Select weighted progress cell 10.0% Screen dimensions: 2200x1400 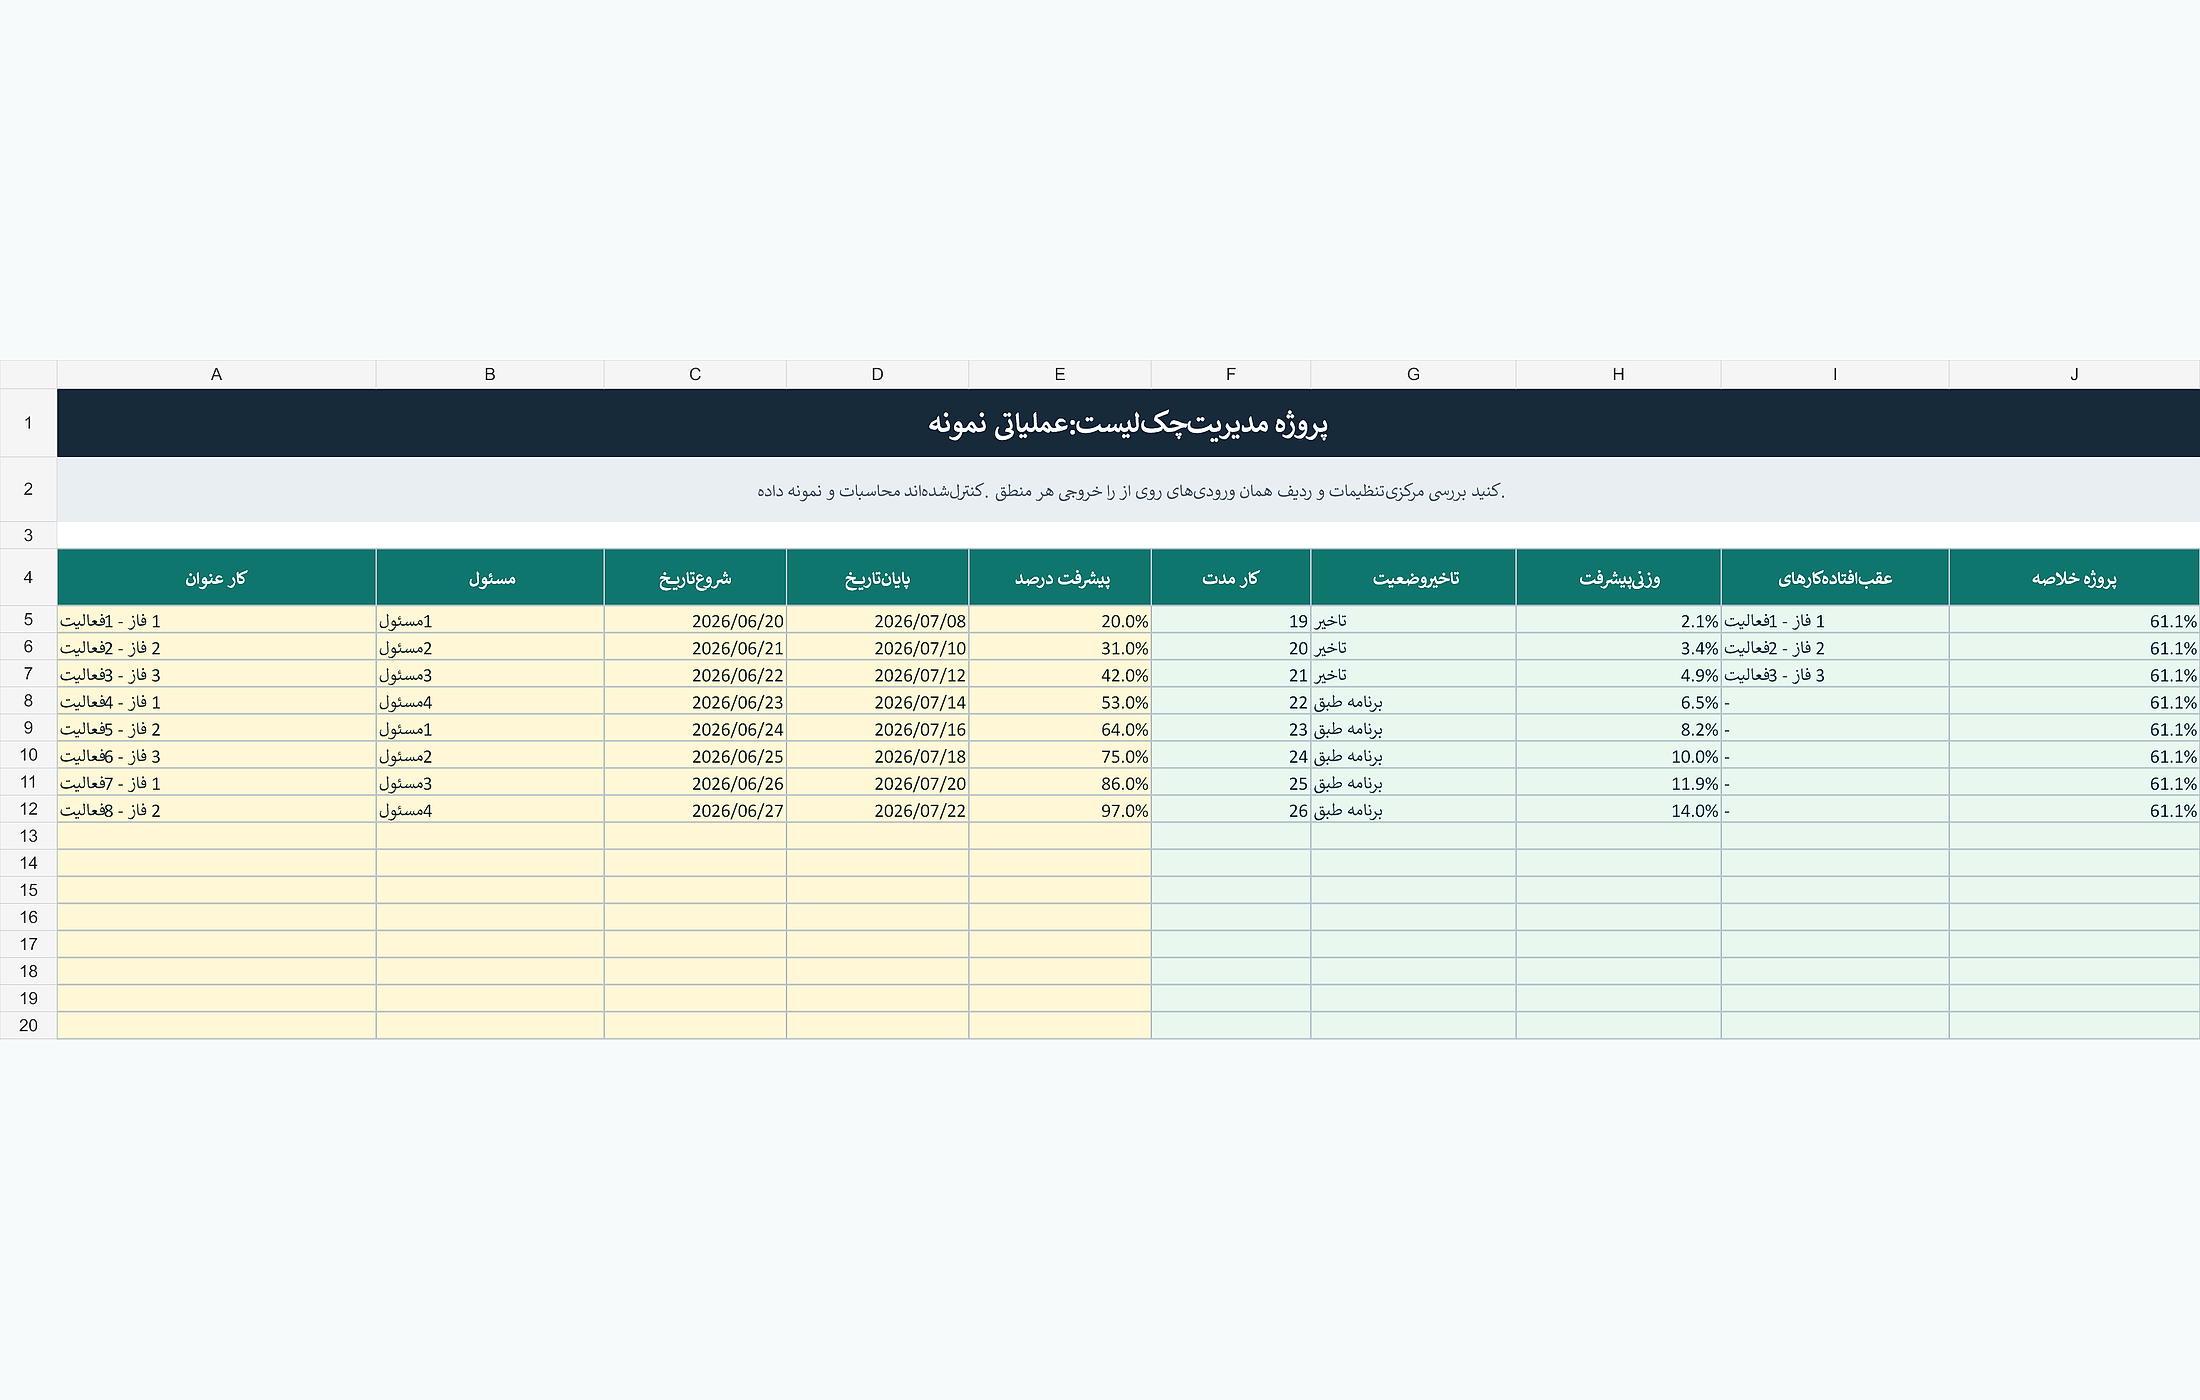tap(1618, 756)
